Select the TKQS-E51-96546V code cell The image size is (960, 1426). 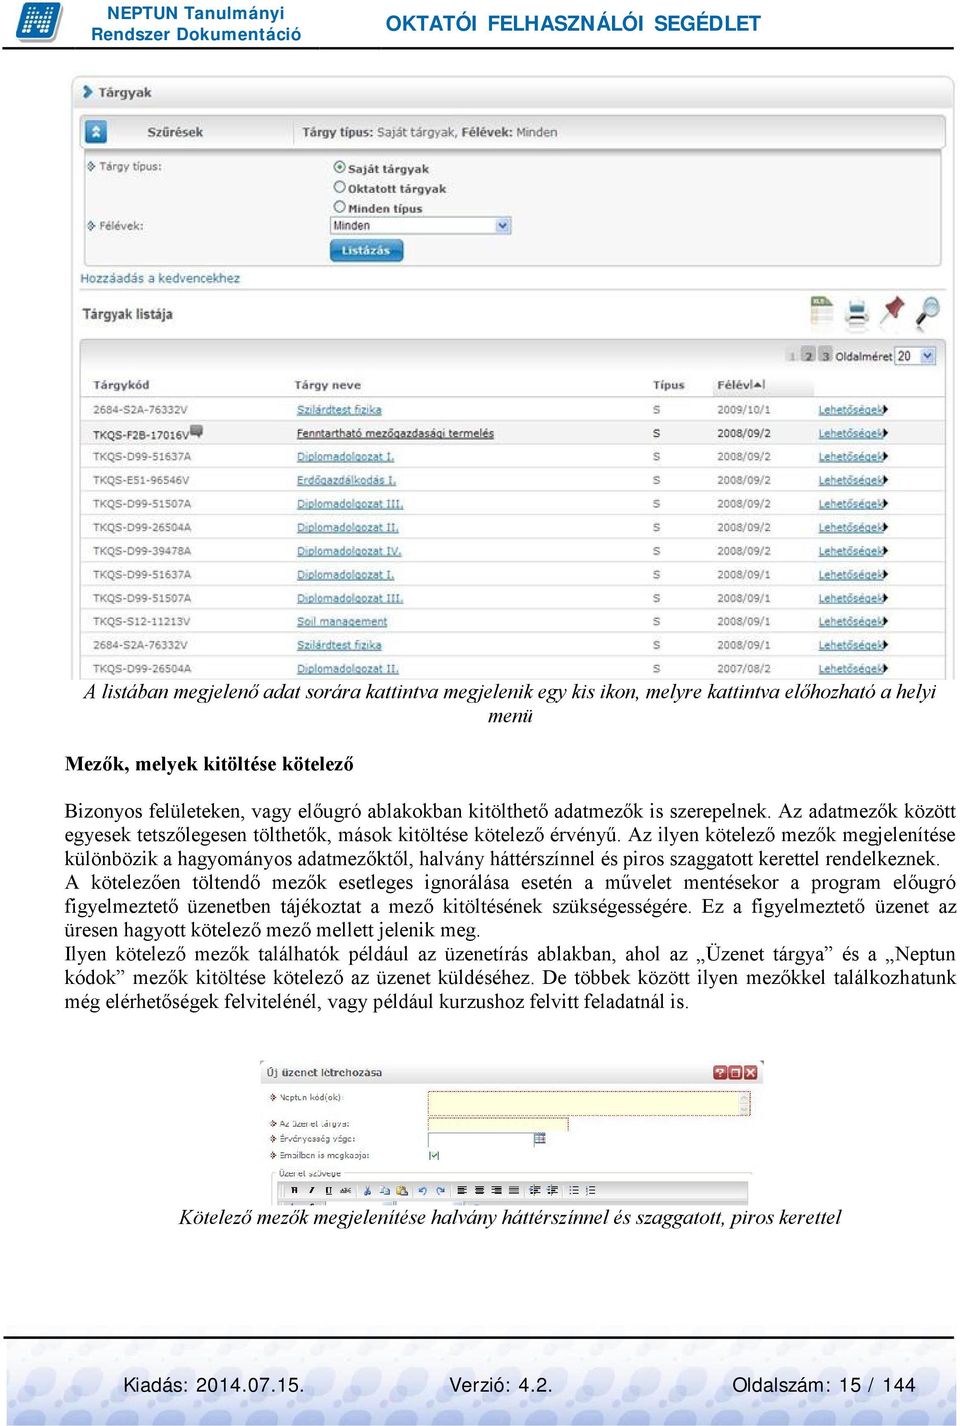141,480
